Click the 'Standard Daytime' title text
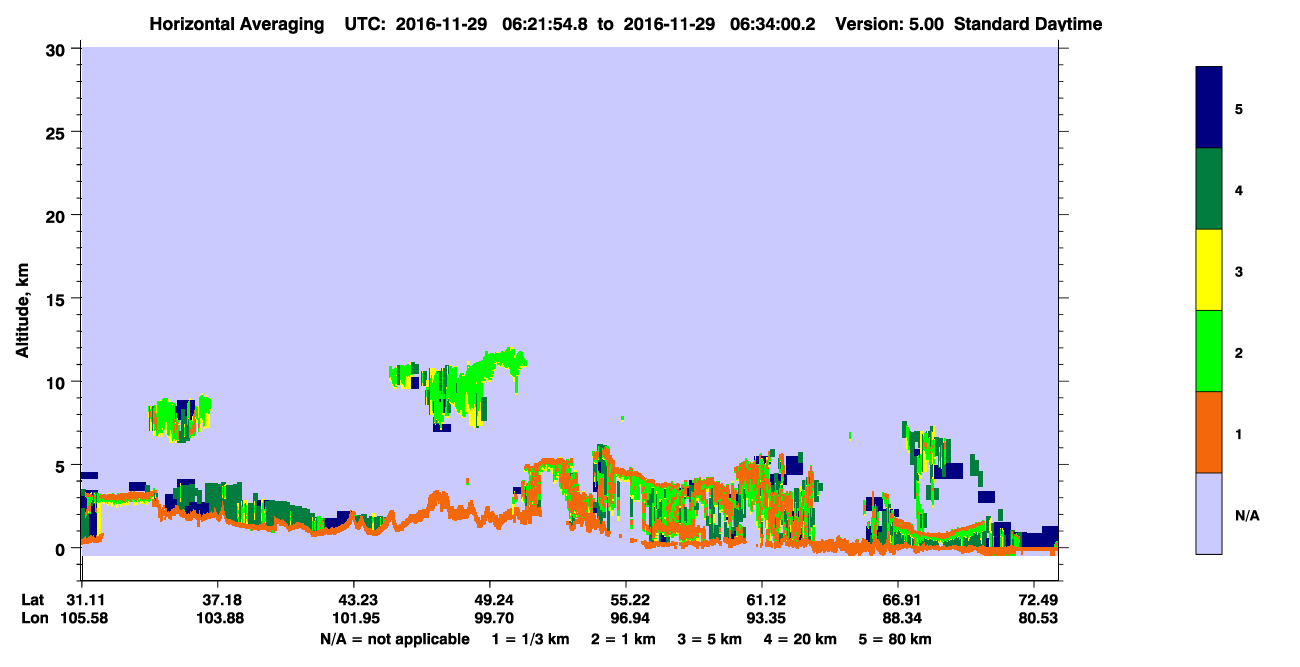The width and height of the screenshot is (1300, 667). point(1028,24)
